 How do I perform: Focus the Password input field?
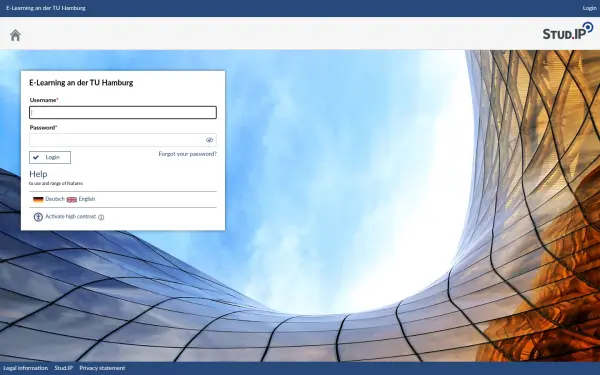123,140
